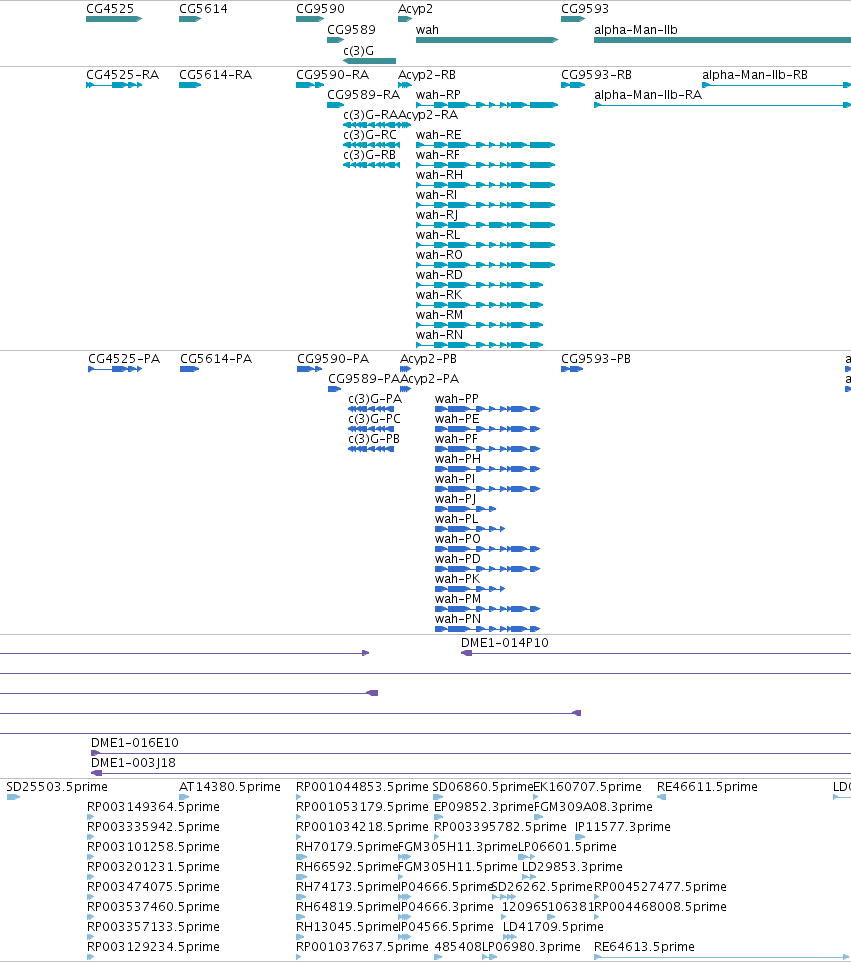Click protein CG9590-PA label
Screen dimensions: 851x962
[333, 359]
